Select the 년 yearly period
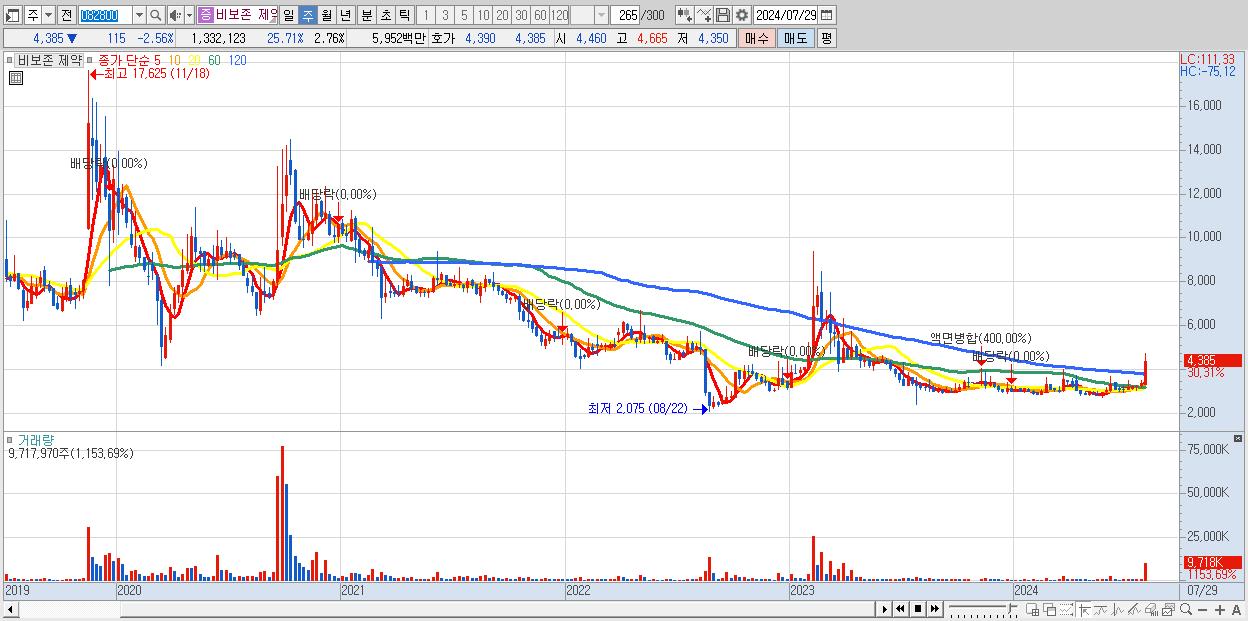1248x621 pixels. click(x=345, y=15)
